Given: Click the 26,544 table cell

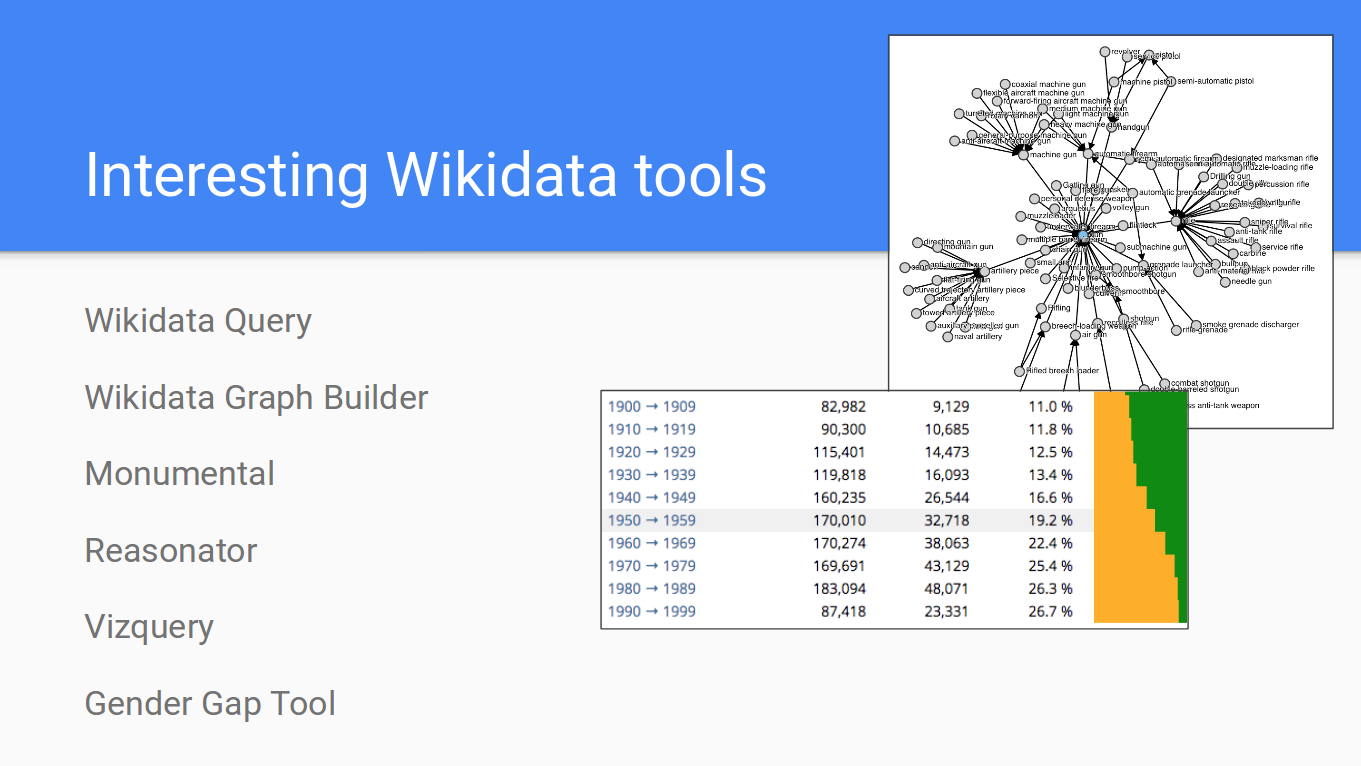Looking at the screenshot, I should (x=946, y=497).
